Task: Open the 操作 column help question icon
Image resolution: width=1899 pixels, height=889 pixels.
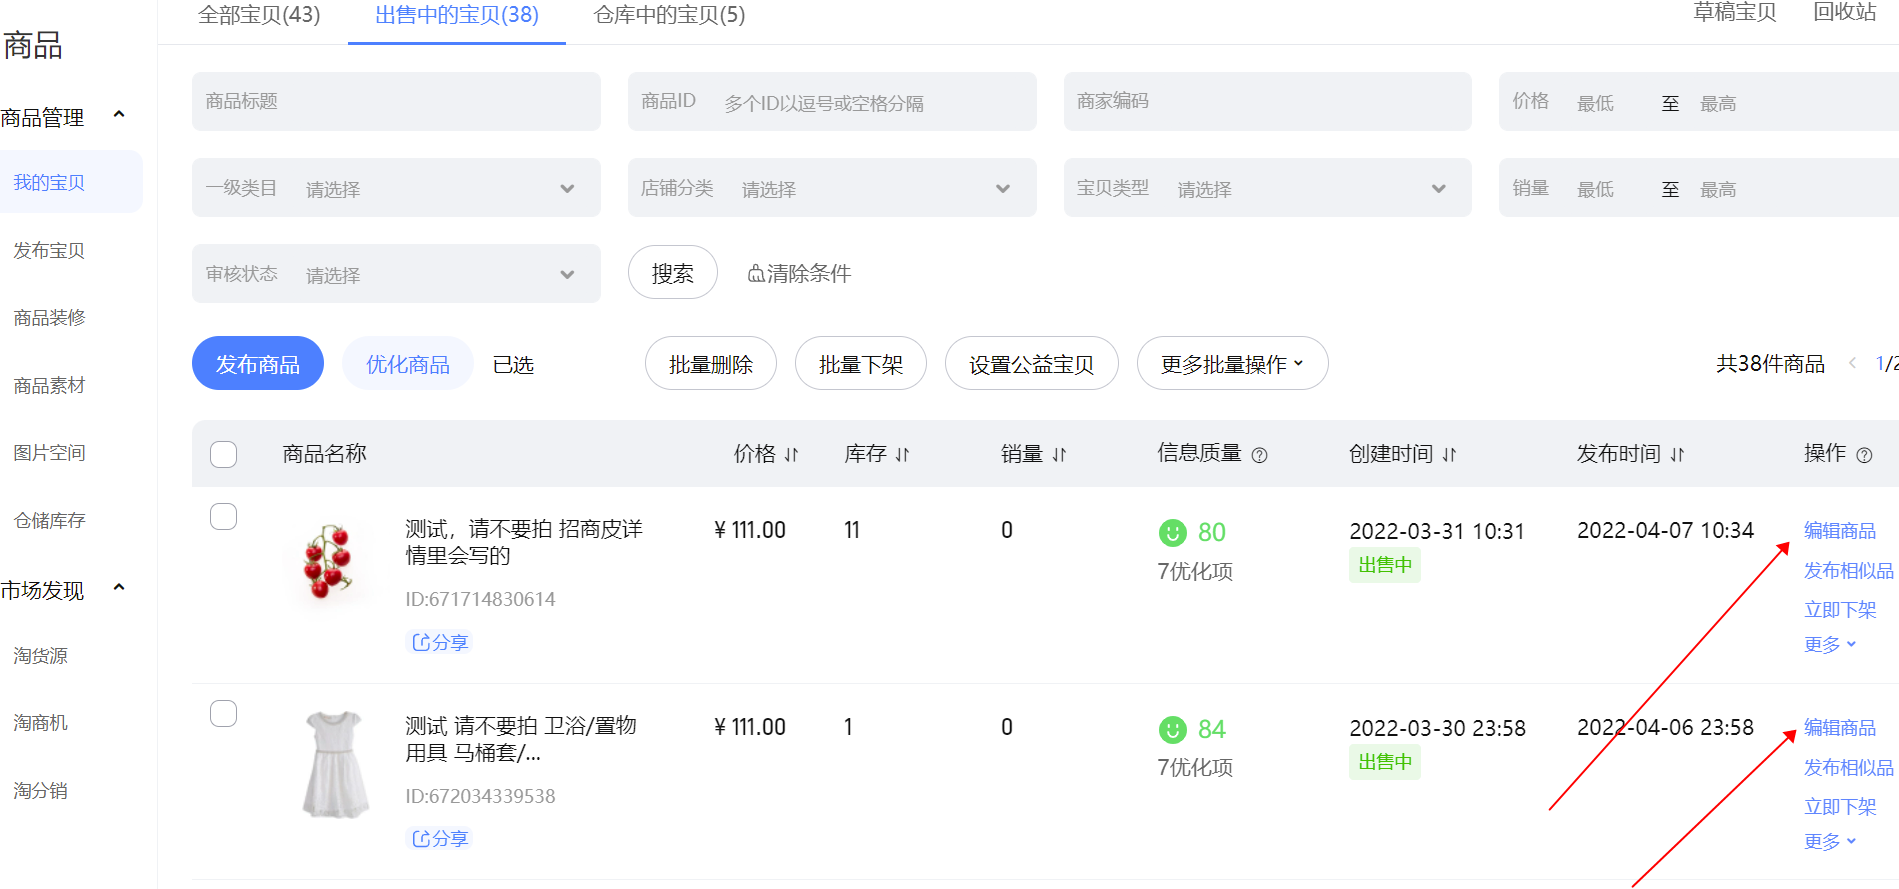Action: coord(1864,455)
